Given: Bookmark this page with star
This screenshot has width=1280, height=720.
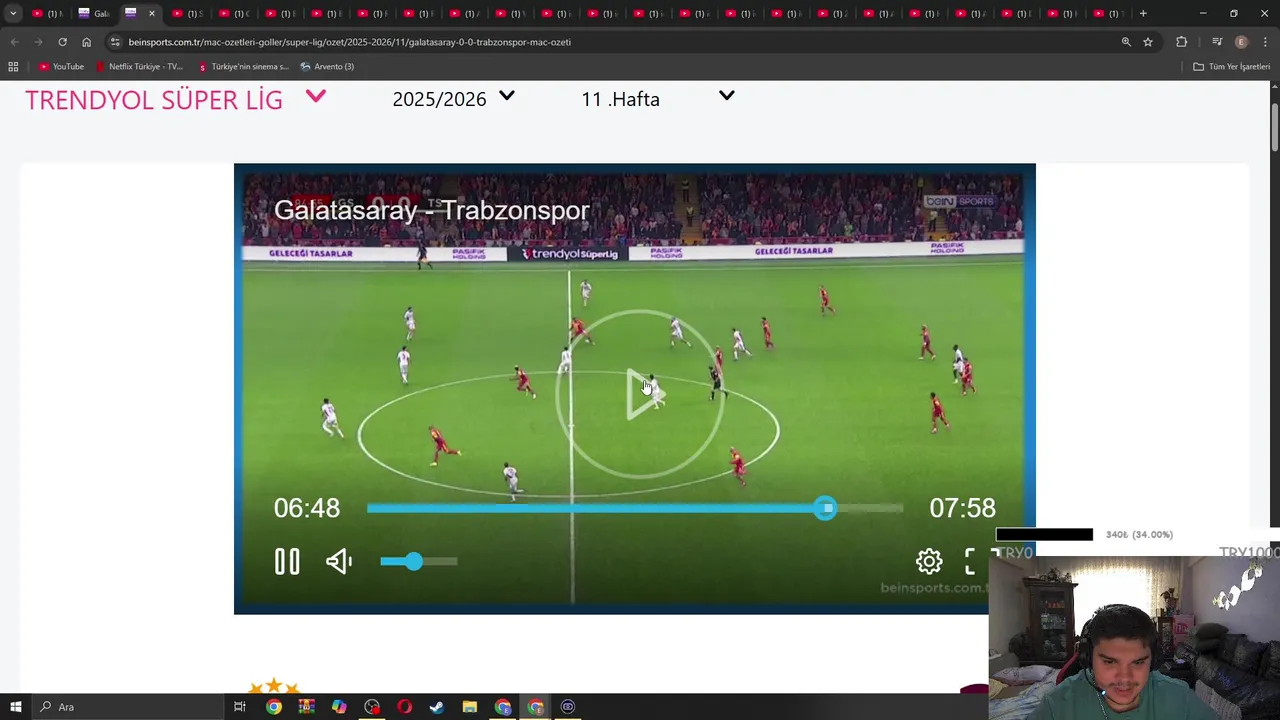Looking at the screenshot, I should pos(1148,42).
